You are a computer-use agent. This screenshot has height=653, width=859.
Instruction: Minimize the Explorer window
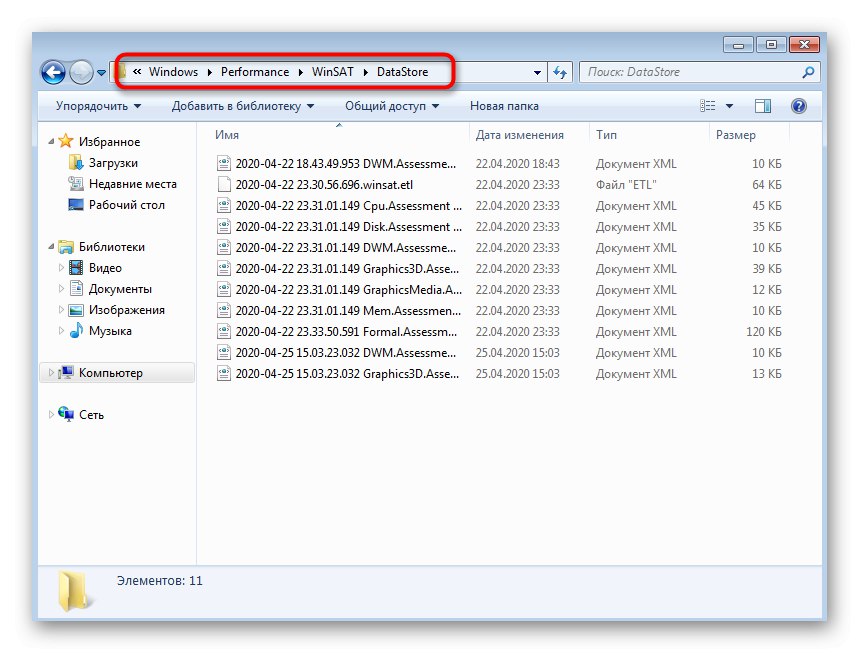738,45
